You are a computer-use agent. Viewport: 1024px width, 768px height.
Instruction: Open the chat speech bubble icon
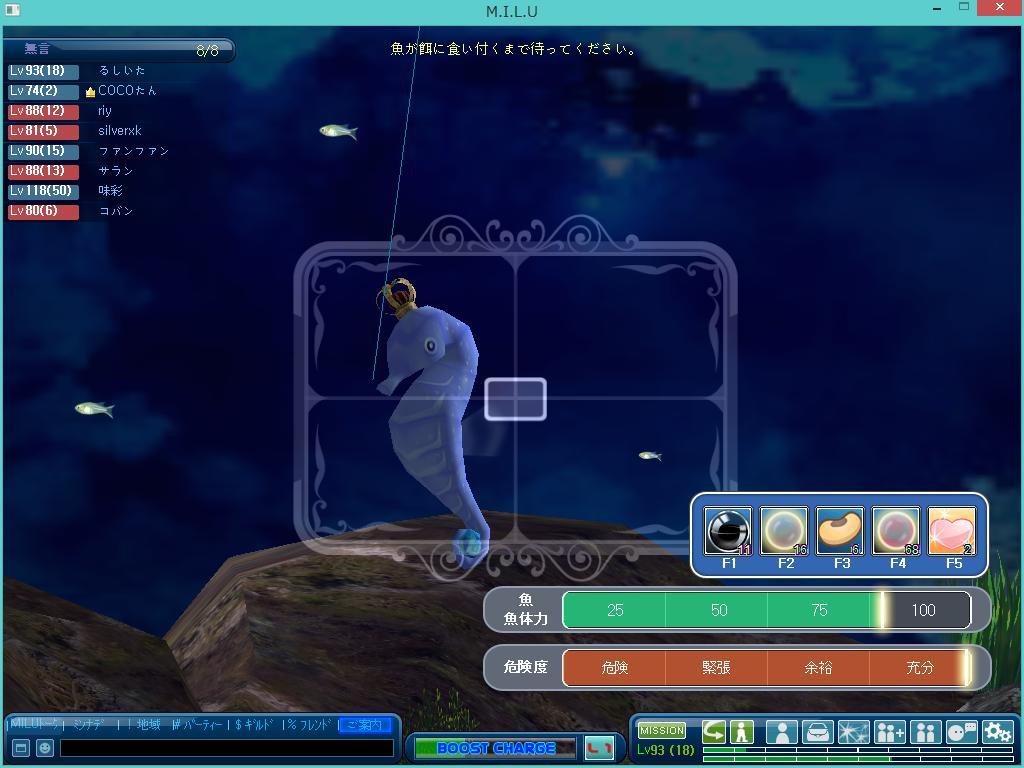click(961, 732)
